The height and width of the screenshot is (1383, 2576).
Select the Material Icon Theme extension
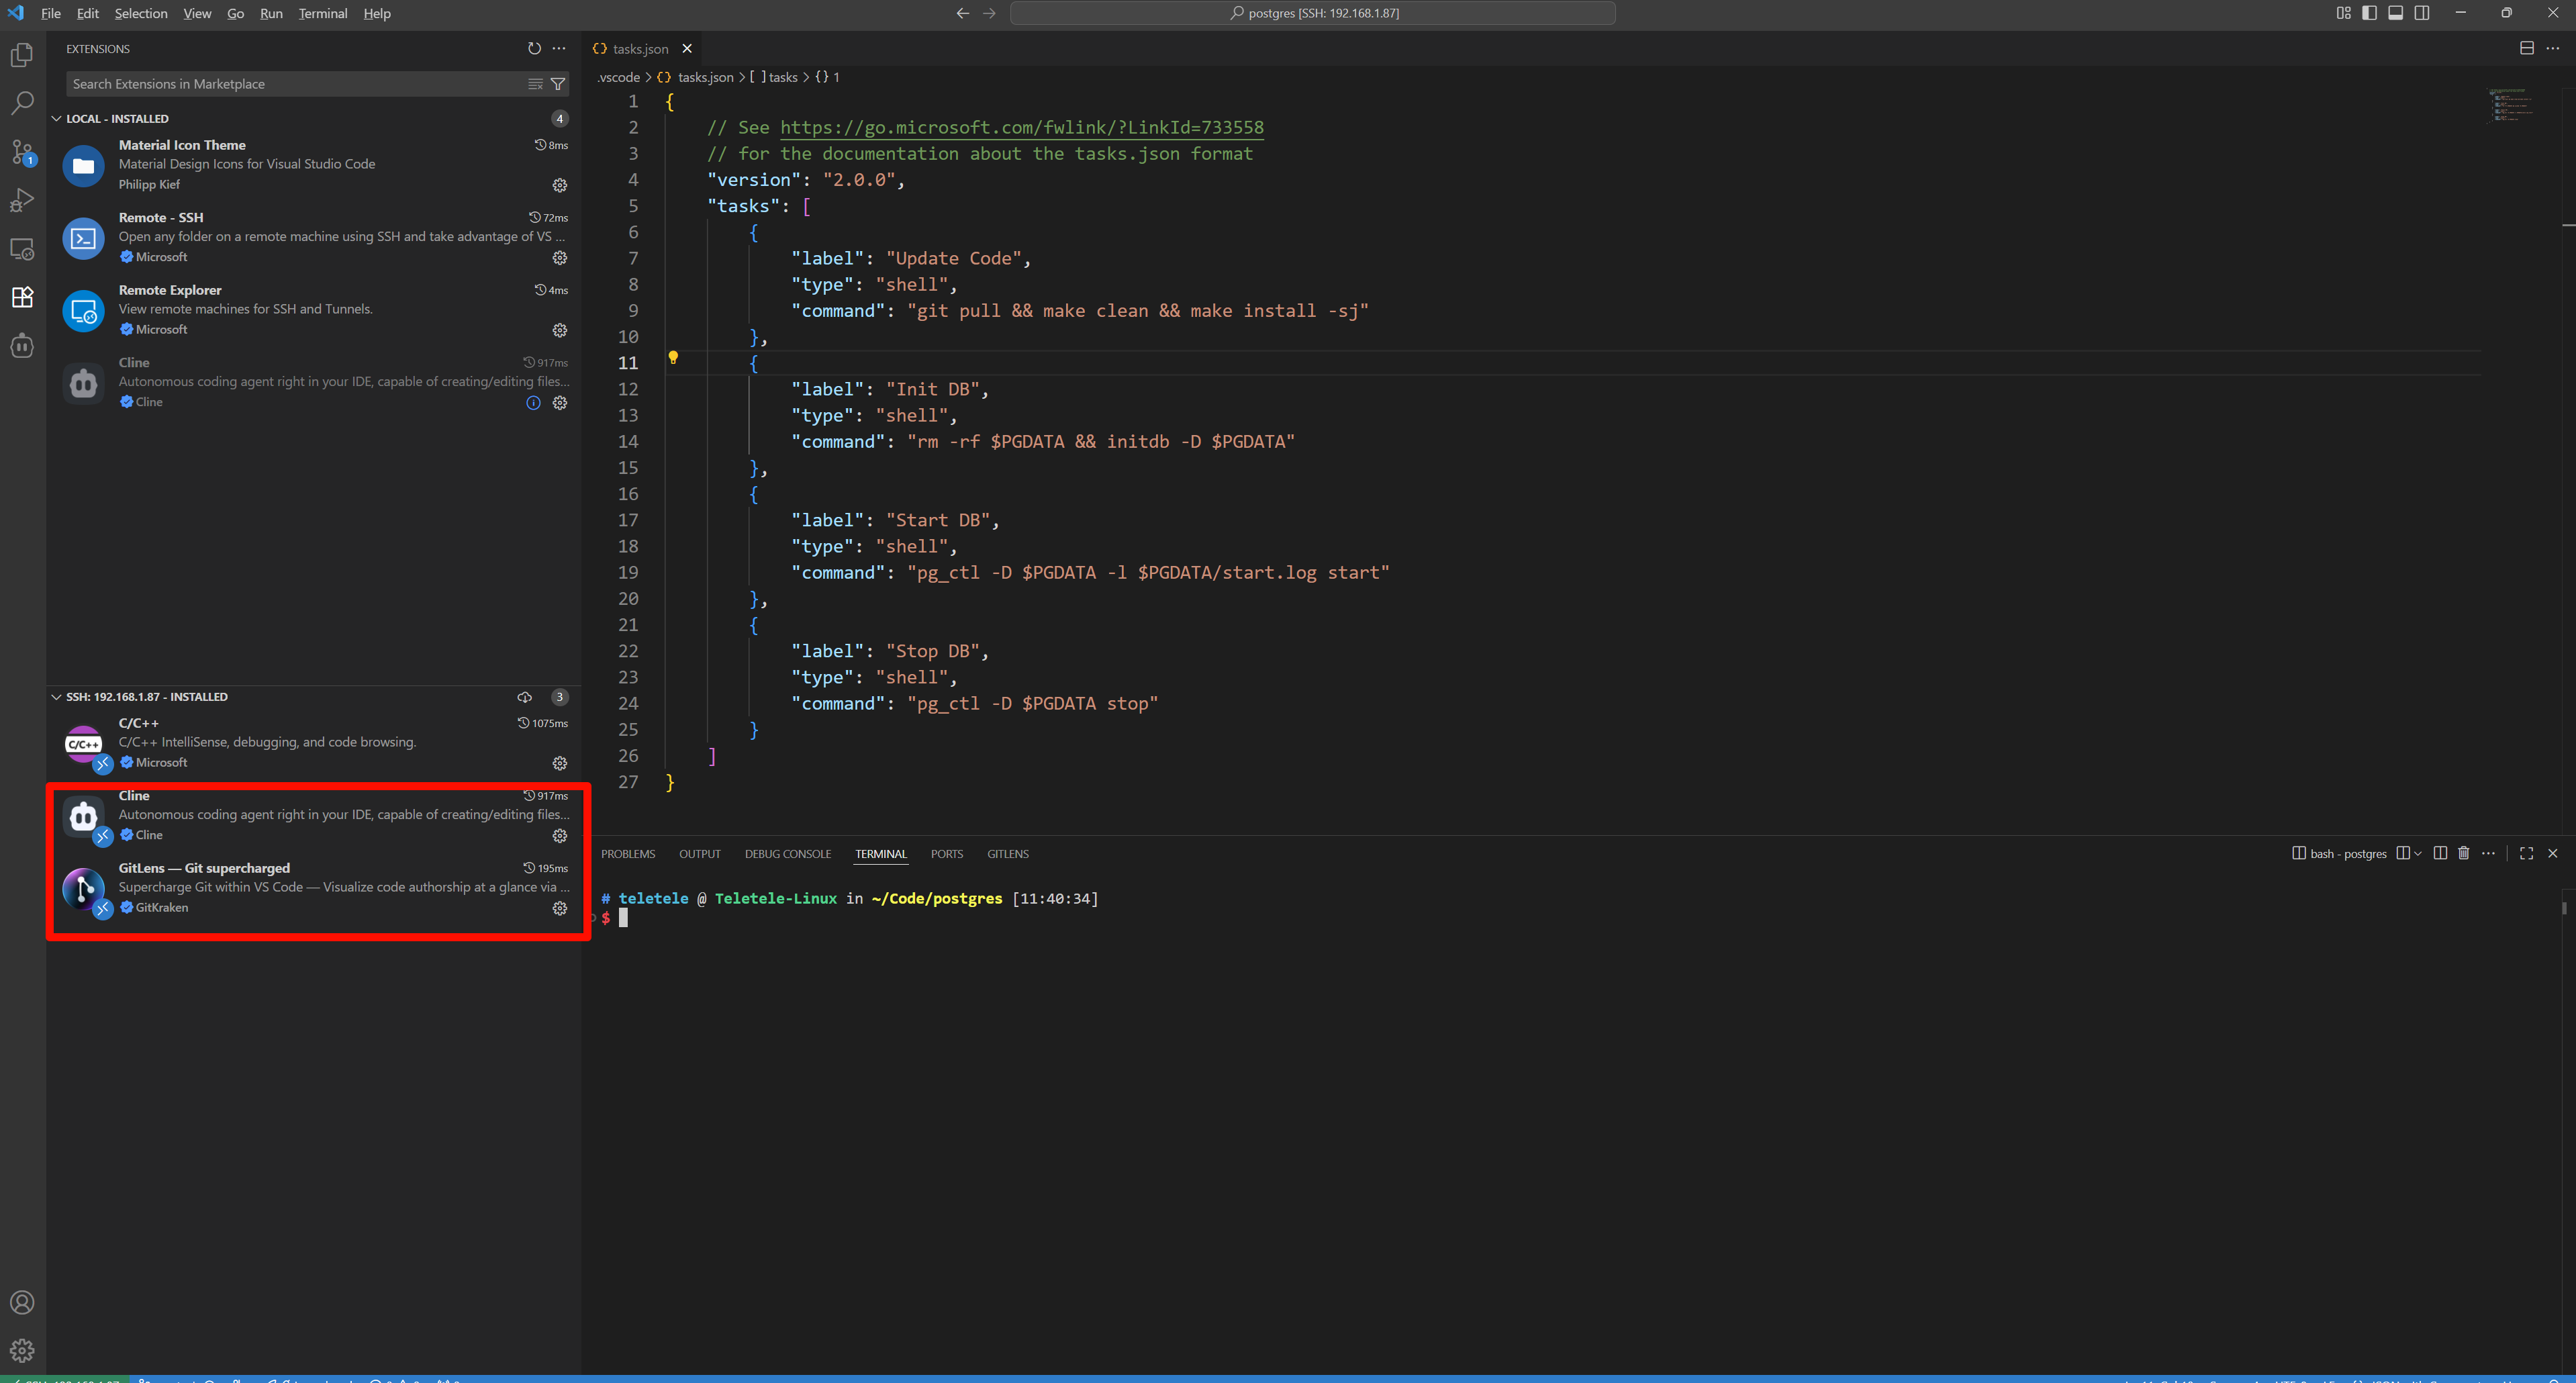click(313, 165)
